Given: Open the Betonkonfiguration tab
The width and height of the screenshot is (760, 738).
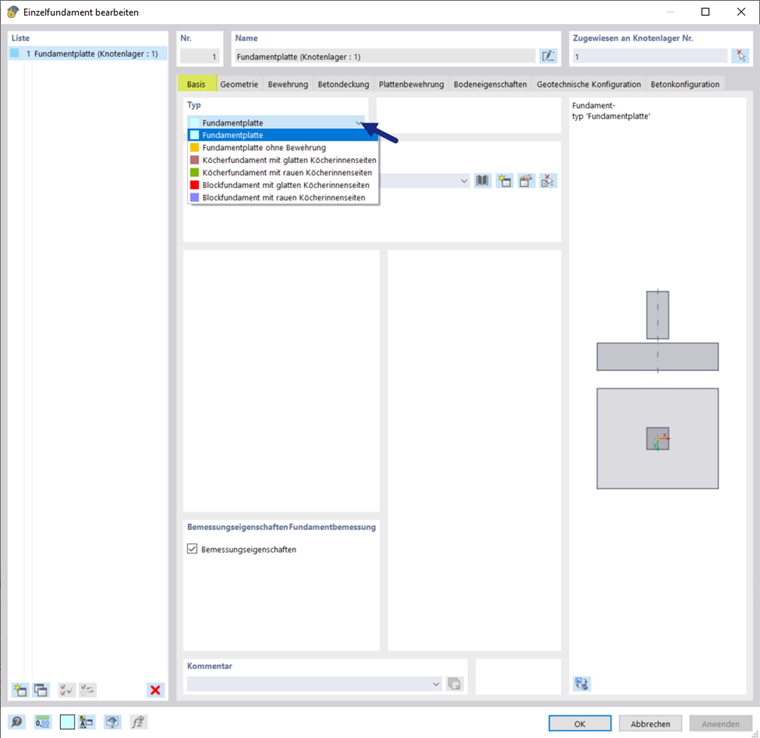Looking at the screenshot, I should point(685,84).
